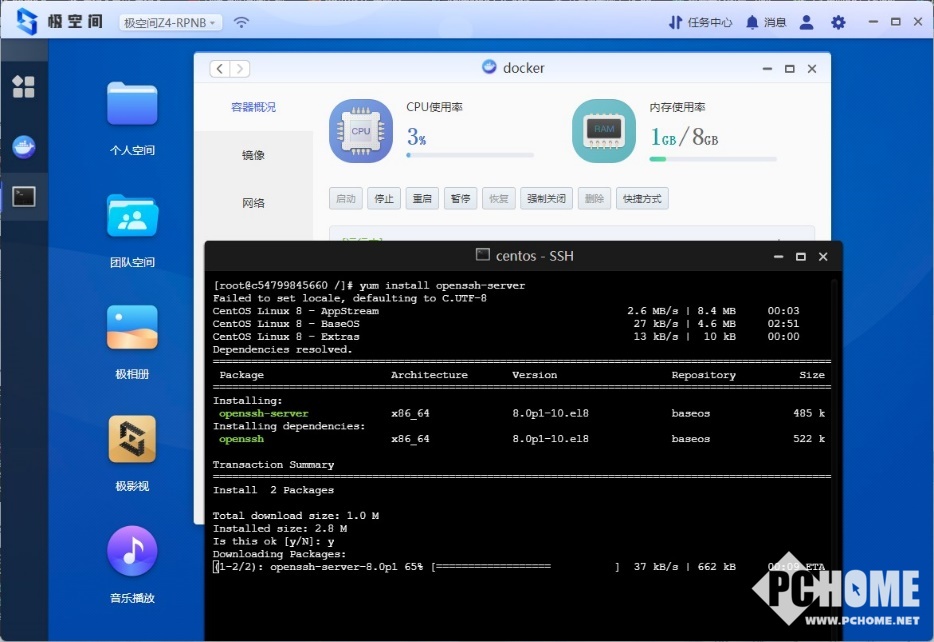Click the 启动 start button

pos(345,198)
